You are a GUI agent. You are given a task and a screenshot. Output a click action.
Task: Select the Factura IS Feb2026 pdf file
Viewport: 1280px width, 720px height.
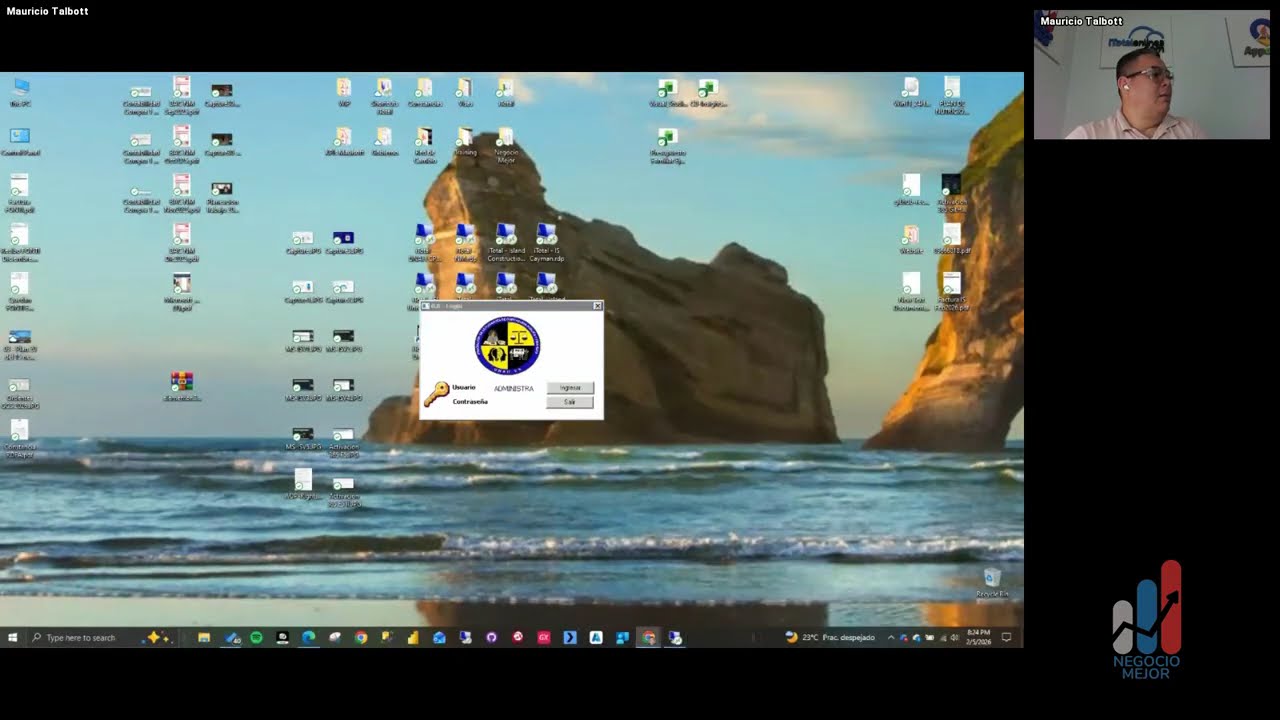click(x=951, y=291)
